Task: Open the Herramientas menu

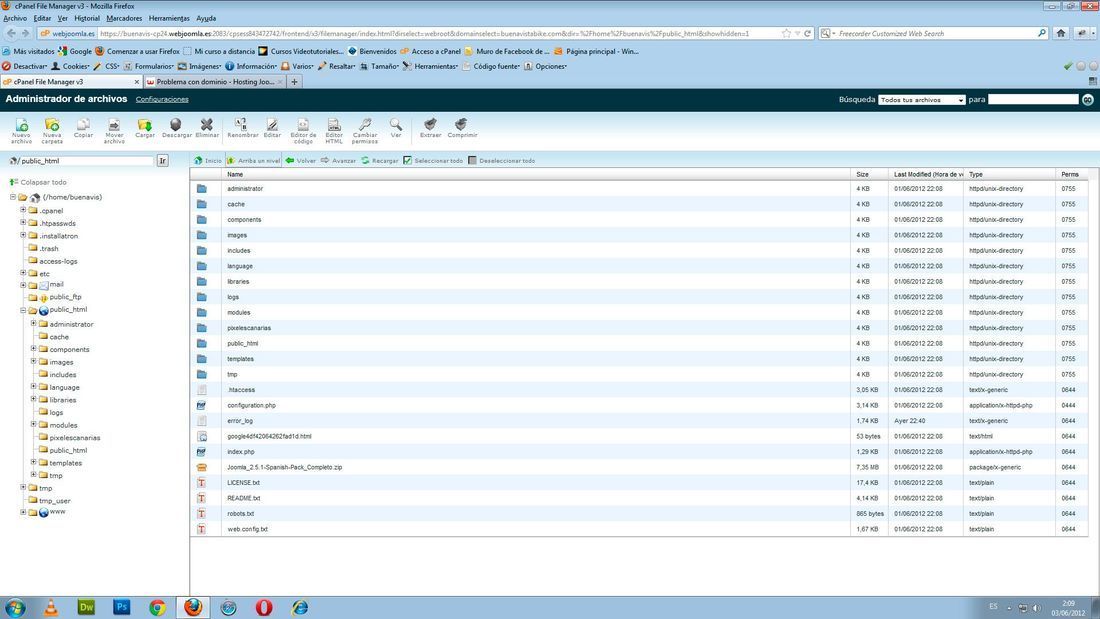Action: 169,18
